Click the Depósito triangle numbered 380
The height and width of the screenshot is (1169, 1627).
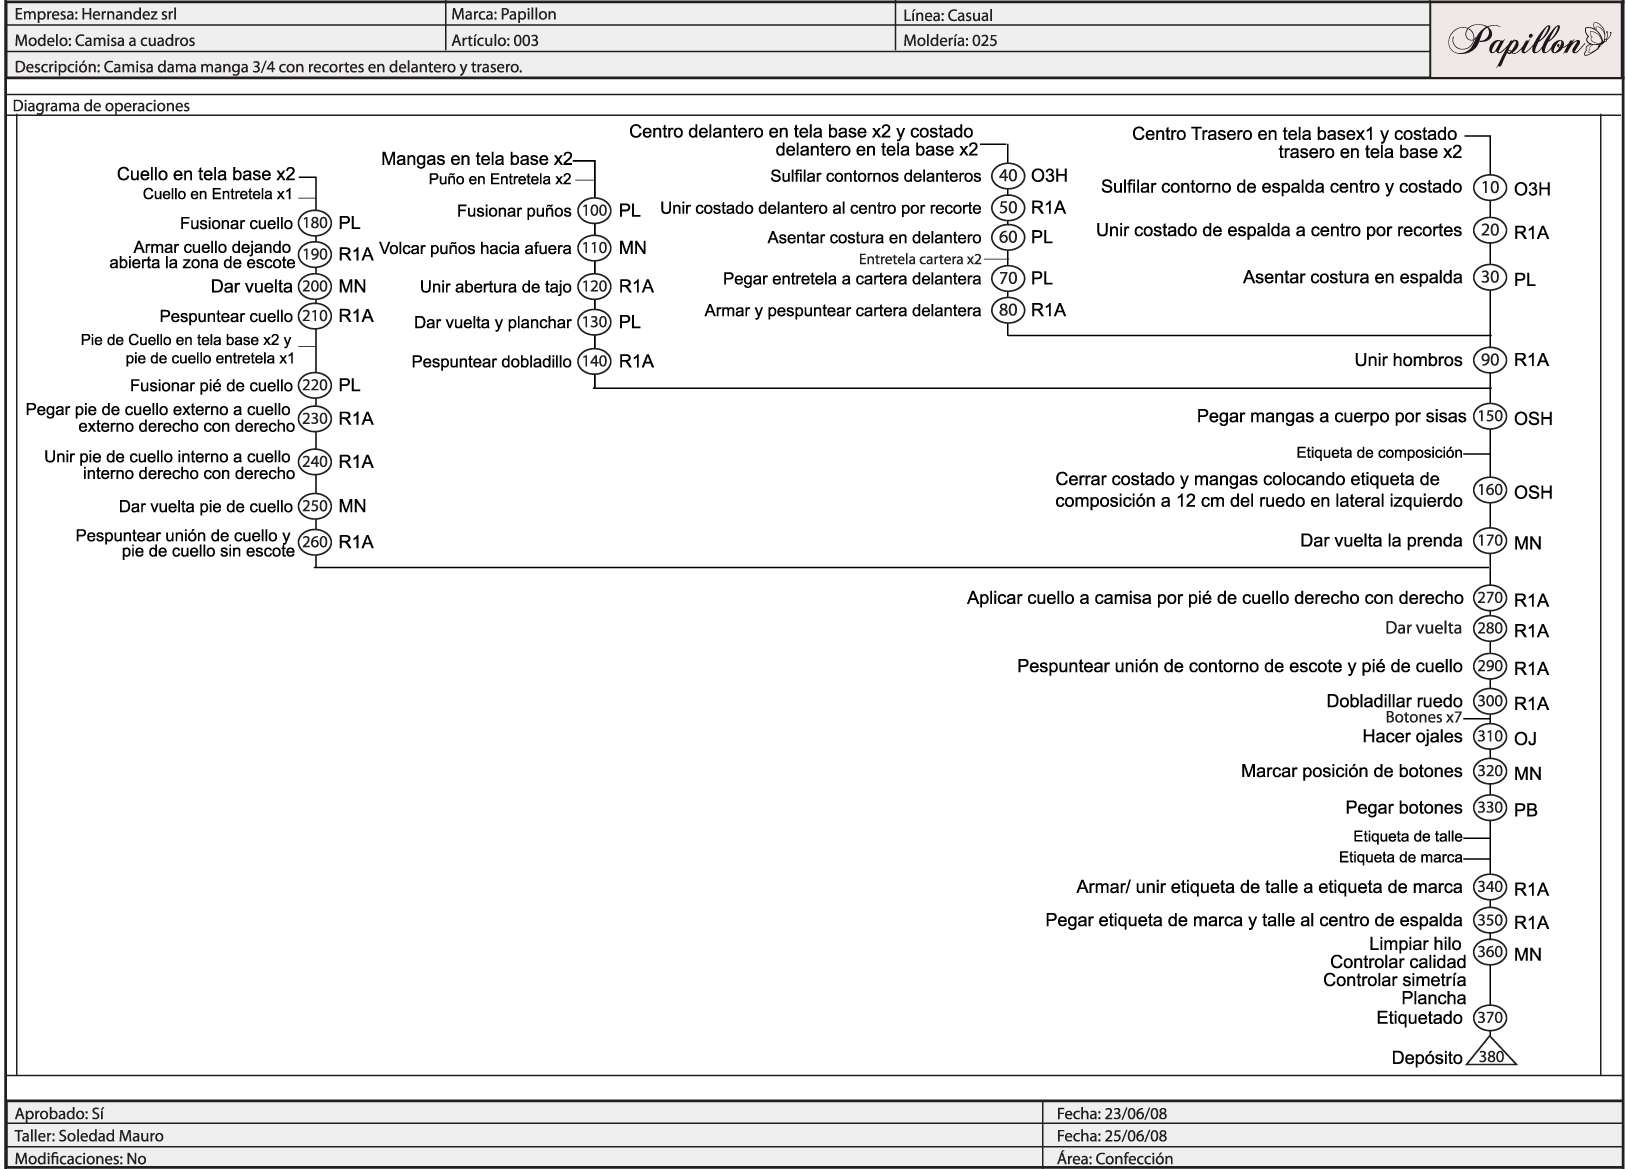tap(1491, 1056)
